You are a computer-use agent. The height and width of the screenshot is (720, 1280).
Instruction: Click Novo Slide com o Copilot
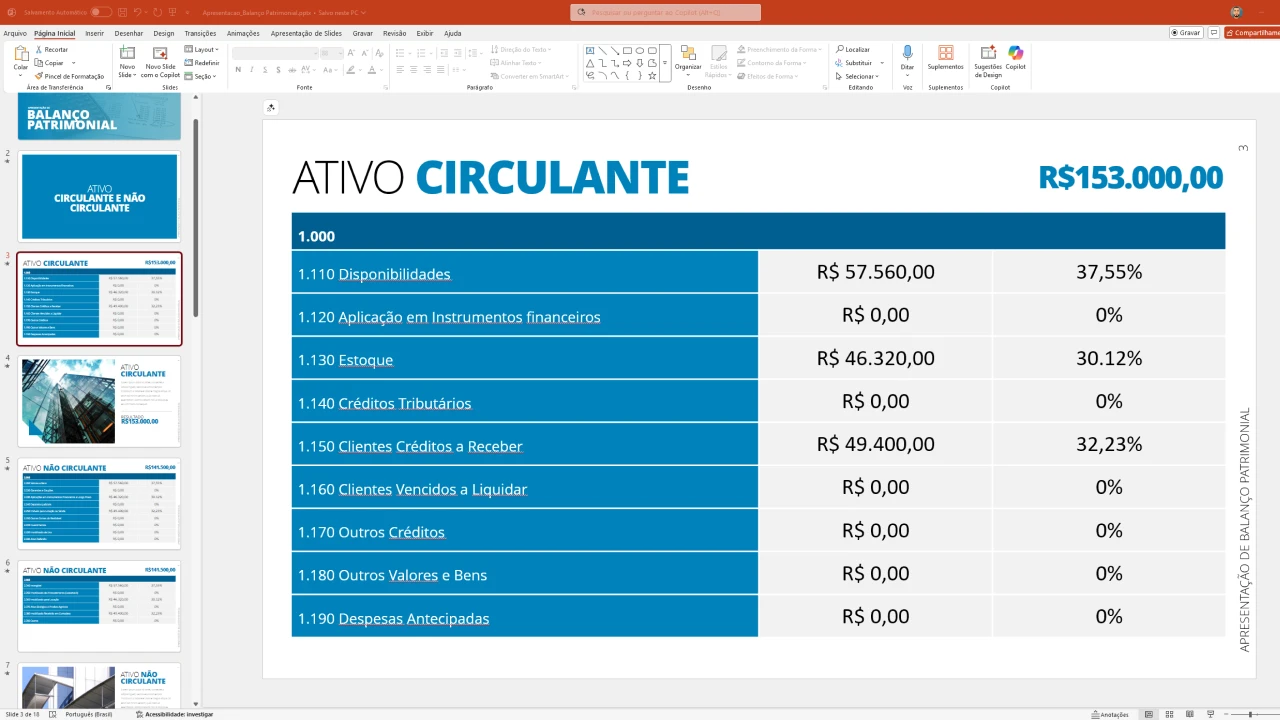click(160, 61)
